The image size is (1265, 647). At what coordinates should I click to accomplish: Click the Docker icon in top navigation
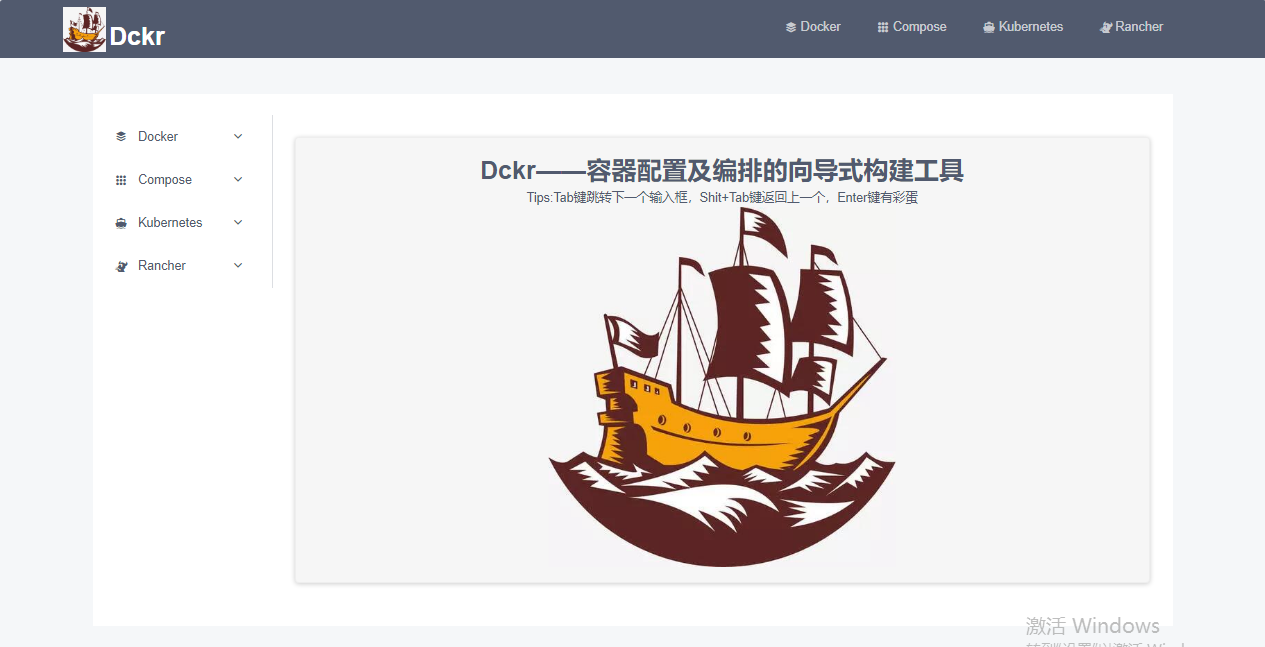click(x=791, y=27)
